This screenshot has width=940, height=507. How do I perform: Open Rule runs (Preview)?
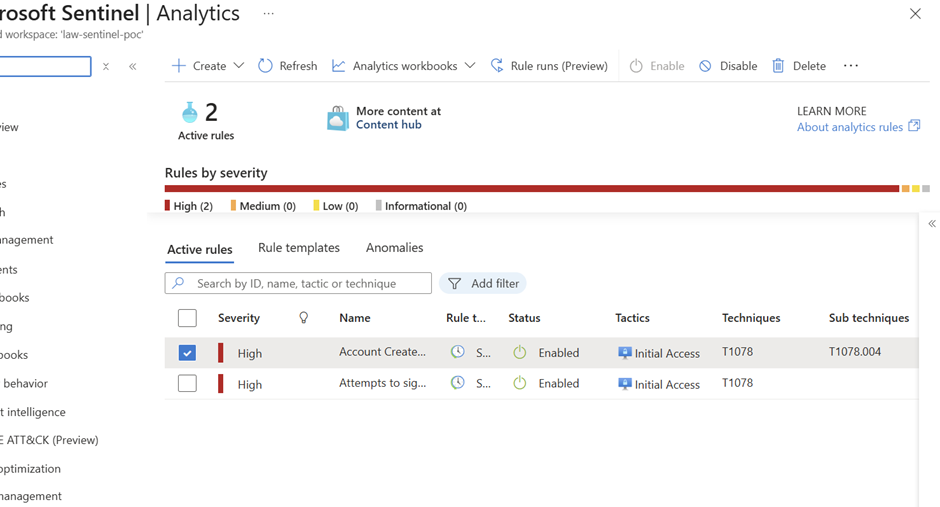tap(549, 66)
